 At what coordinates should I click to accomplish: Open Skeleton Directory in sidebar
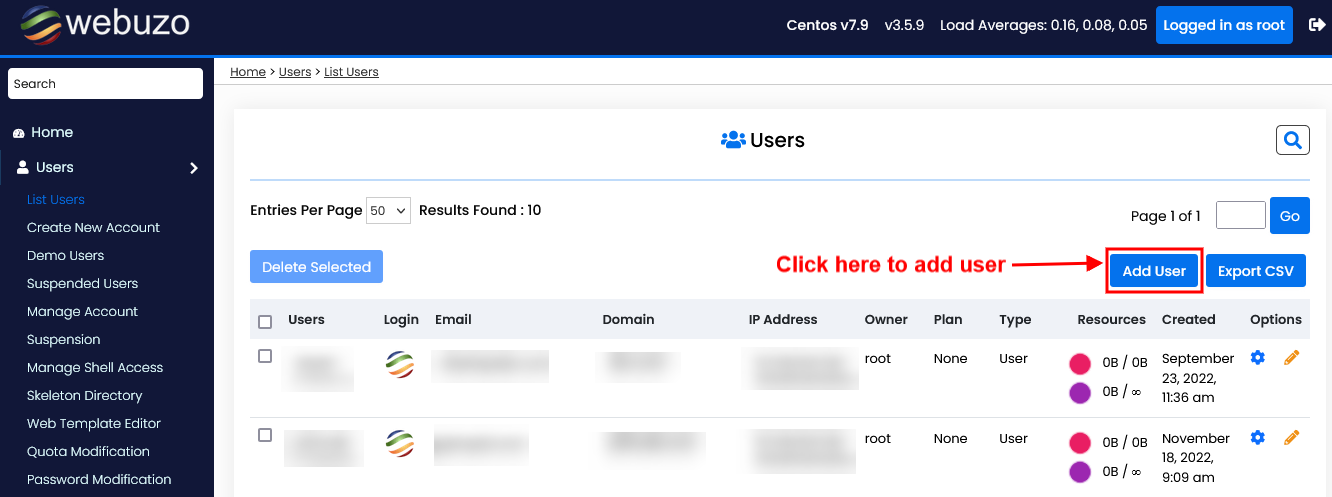(x=85, y=396)
